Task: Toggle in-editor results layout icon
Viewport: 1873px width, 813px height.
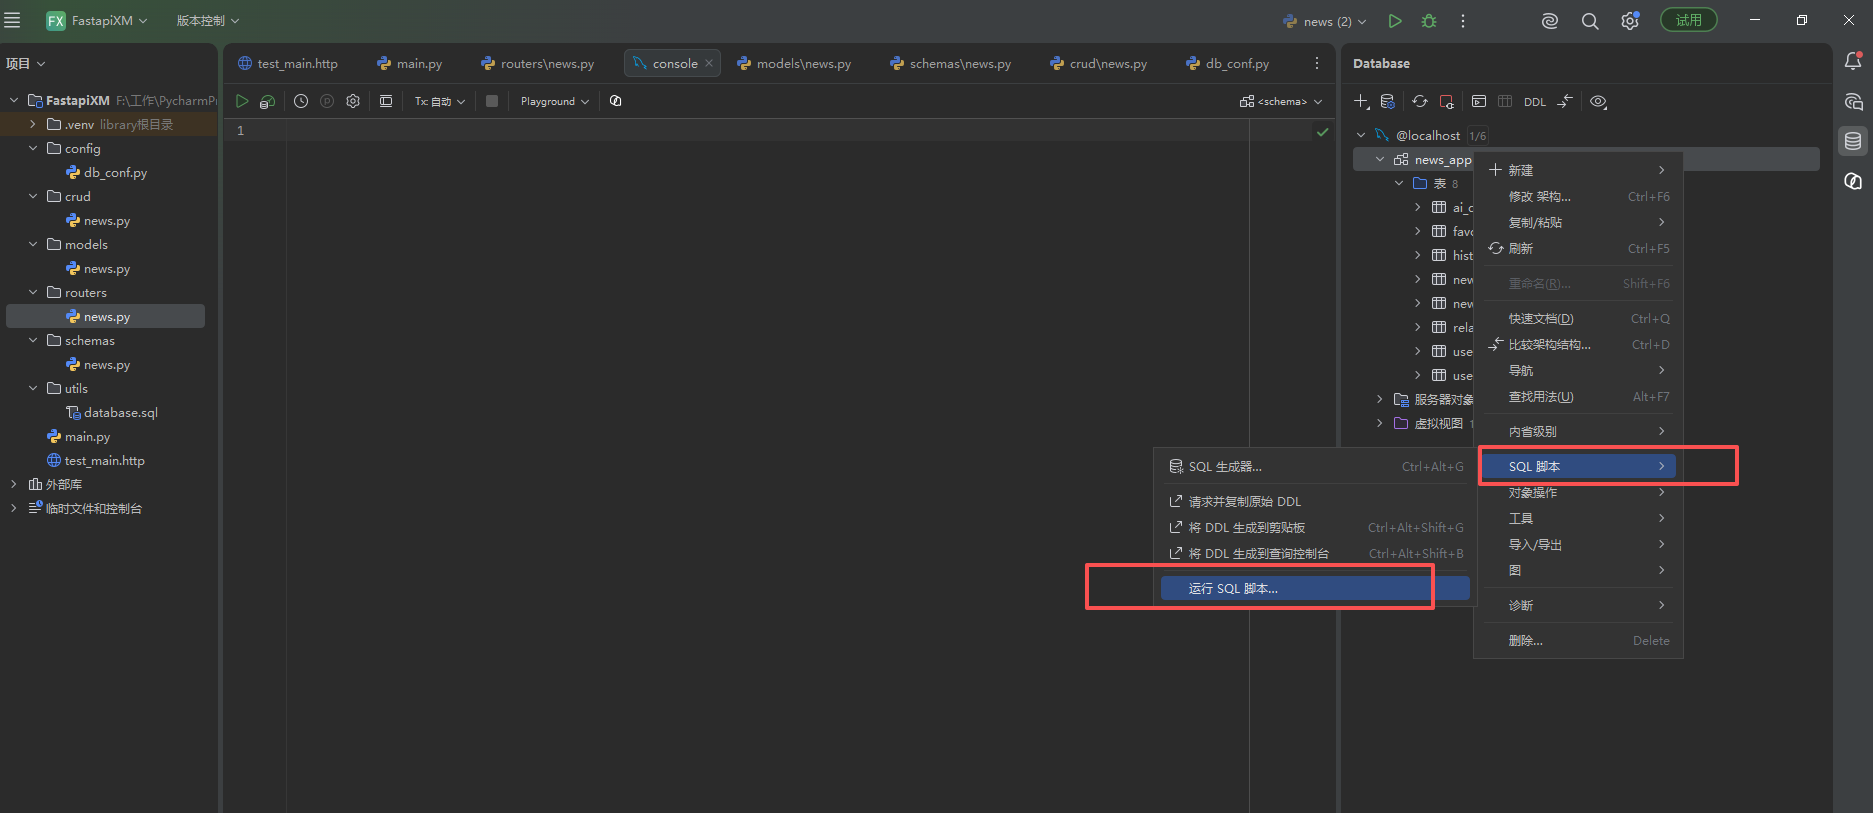Action: pyautogui.click(x=386, y=101)
